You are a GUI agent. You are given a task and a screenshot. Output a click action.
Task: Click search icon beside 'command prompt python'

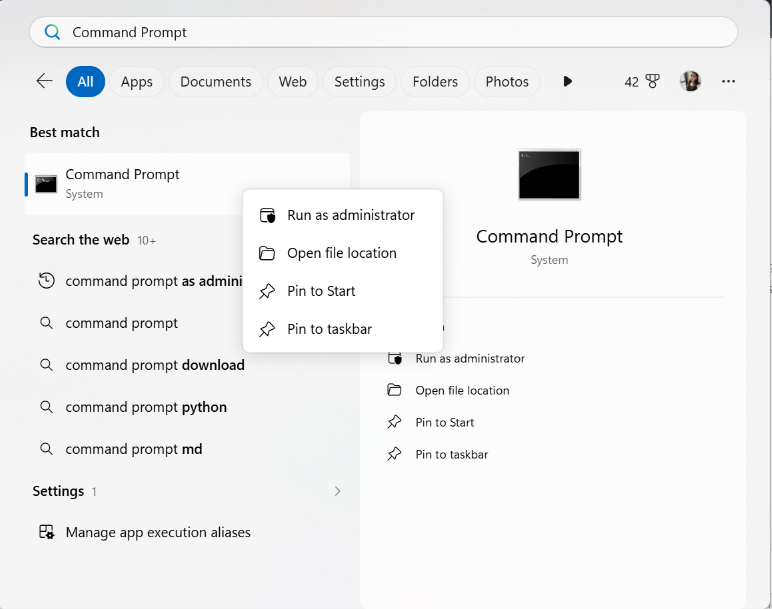pyautogui.click(x=46, y=407)
